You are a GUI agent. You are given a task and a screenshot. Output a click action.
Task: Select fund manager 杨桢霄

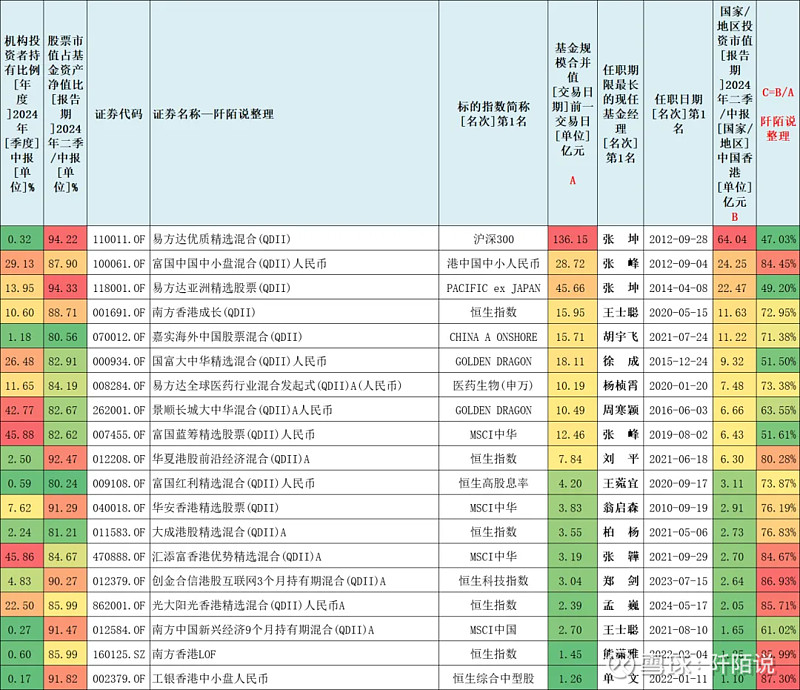tap(620, 386)
